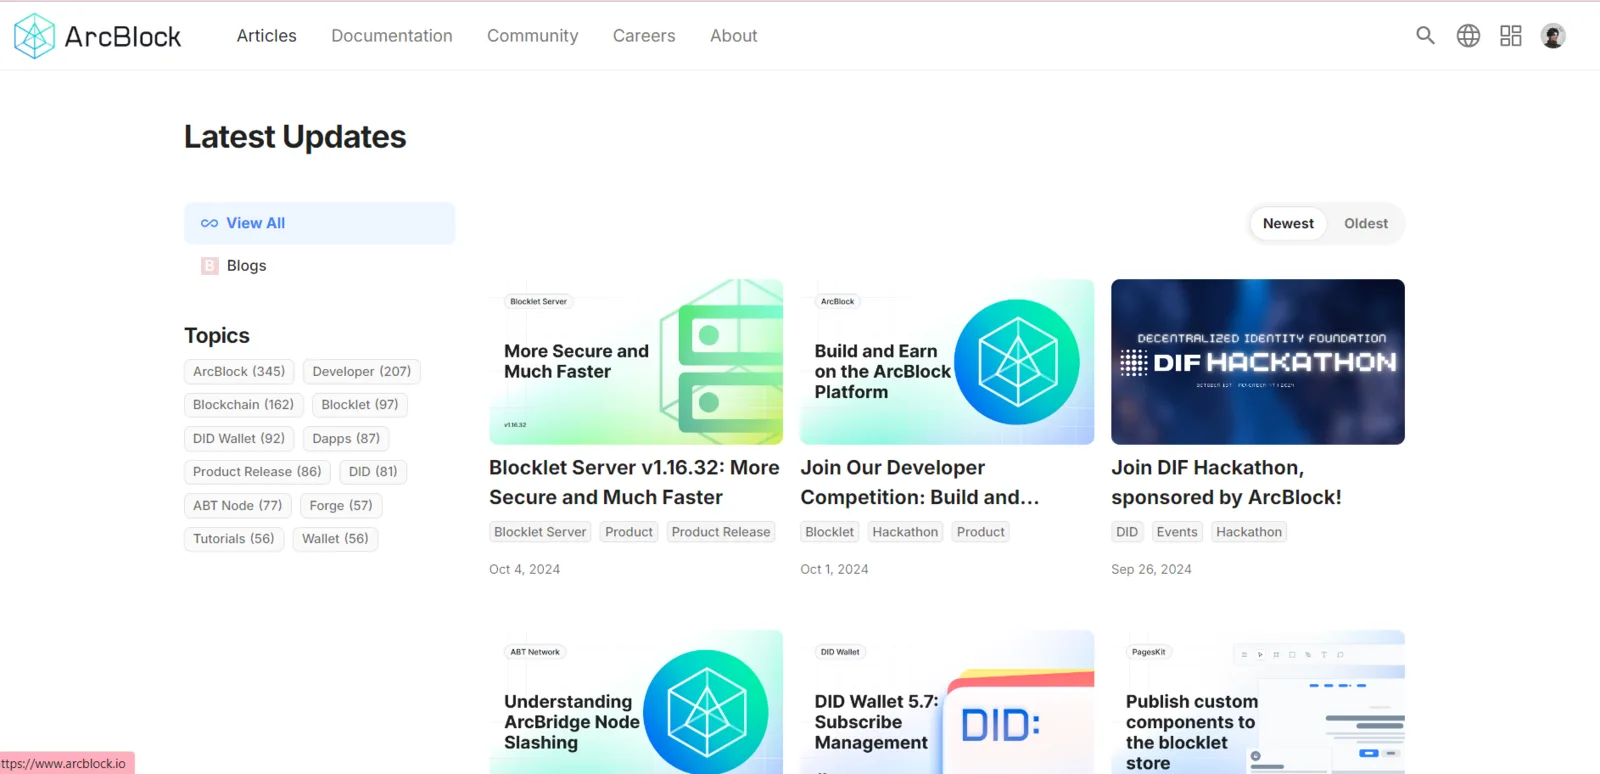Filter by Blockchain (162) topic
The width and height of the screenshot is (1600, 774).
pos(243,405)
